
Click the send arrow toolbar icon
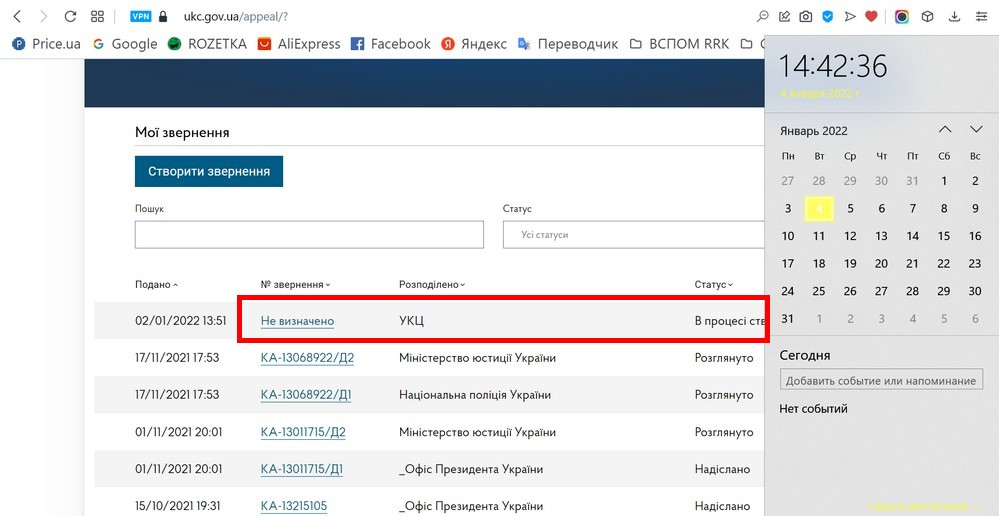coord(849,17)
